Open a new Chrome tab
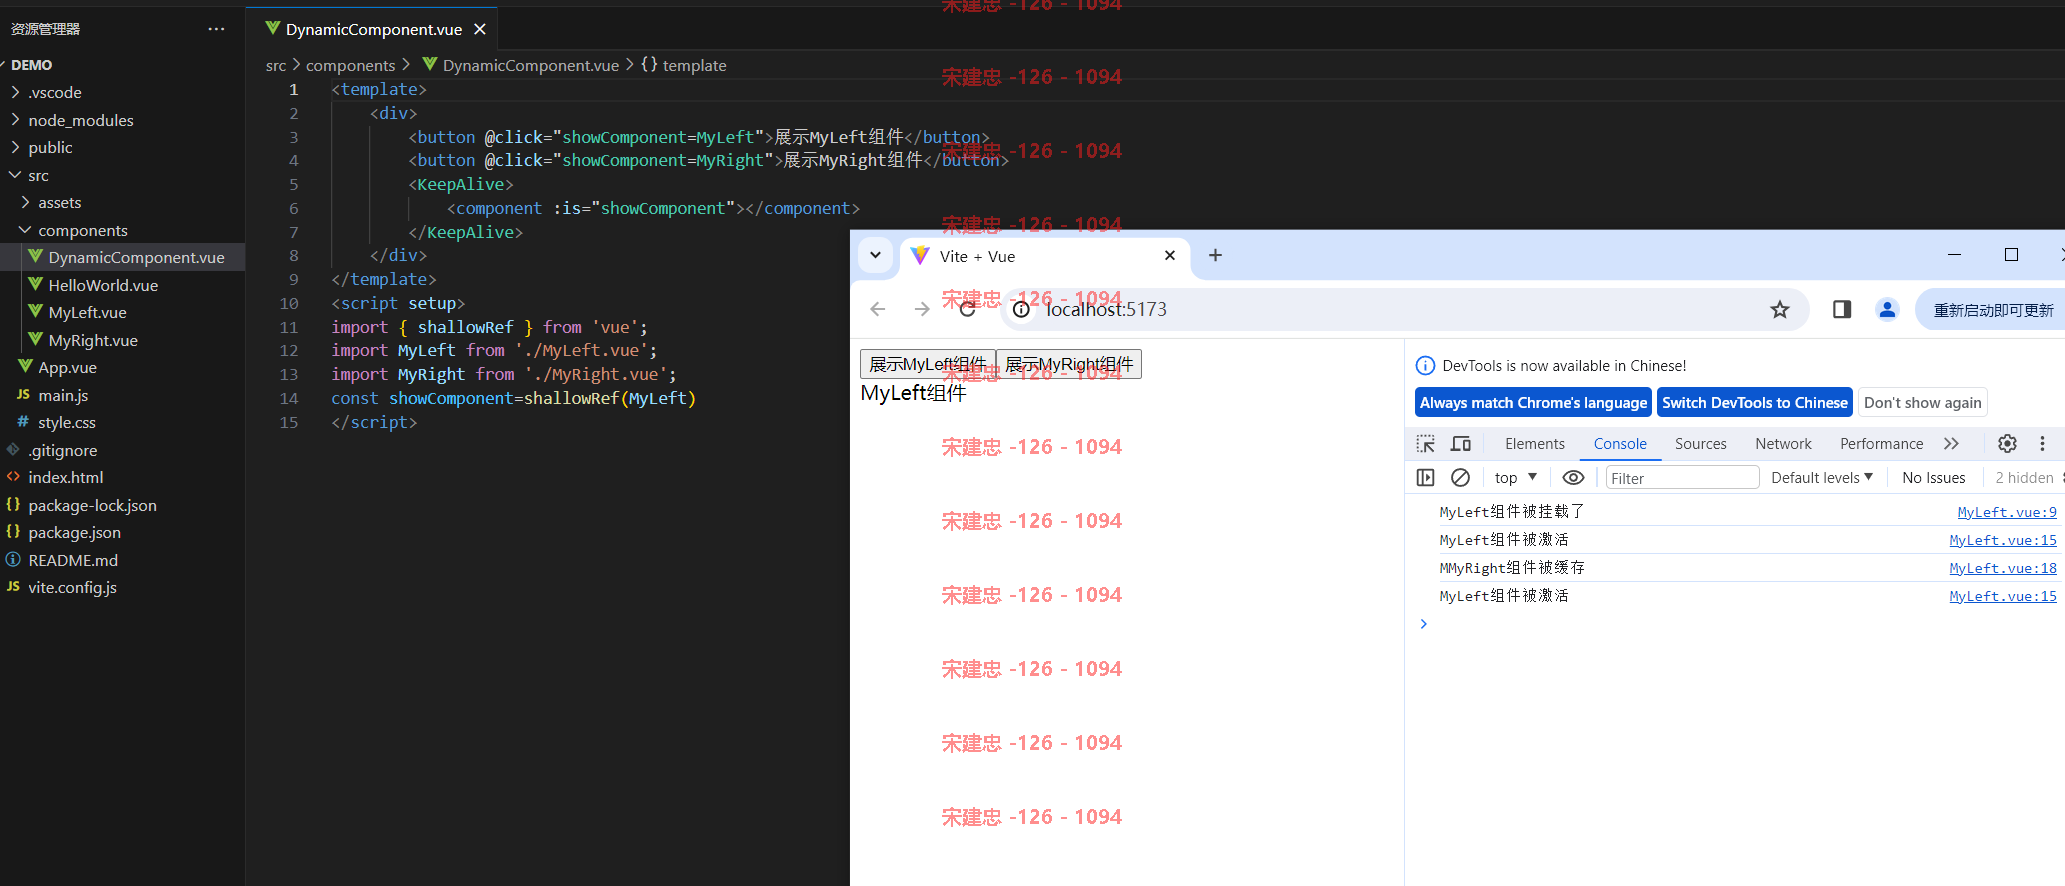This screenshot has width=2065, height=886. tap(1215, 255)
